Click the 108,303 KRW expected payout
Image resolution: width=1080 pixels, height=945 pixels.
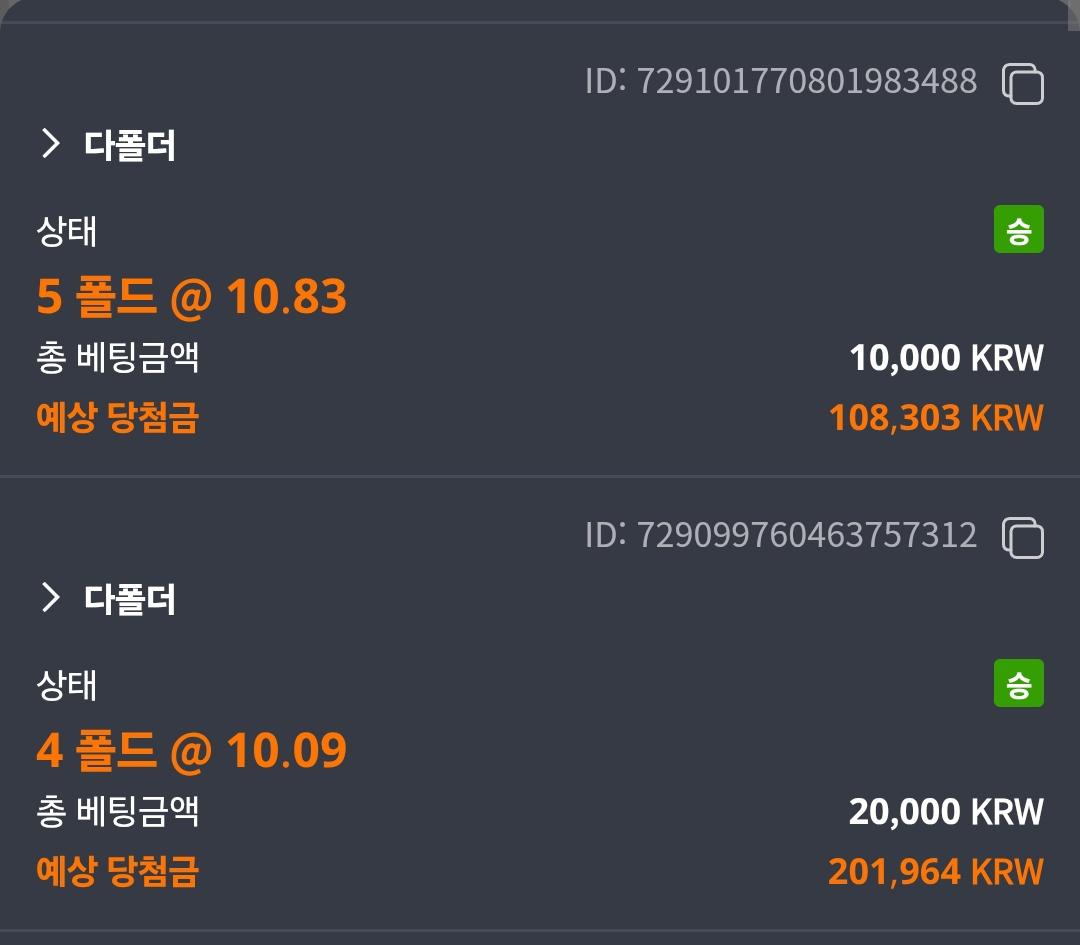tap(936, 418)
